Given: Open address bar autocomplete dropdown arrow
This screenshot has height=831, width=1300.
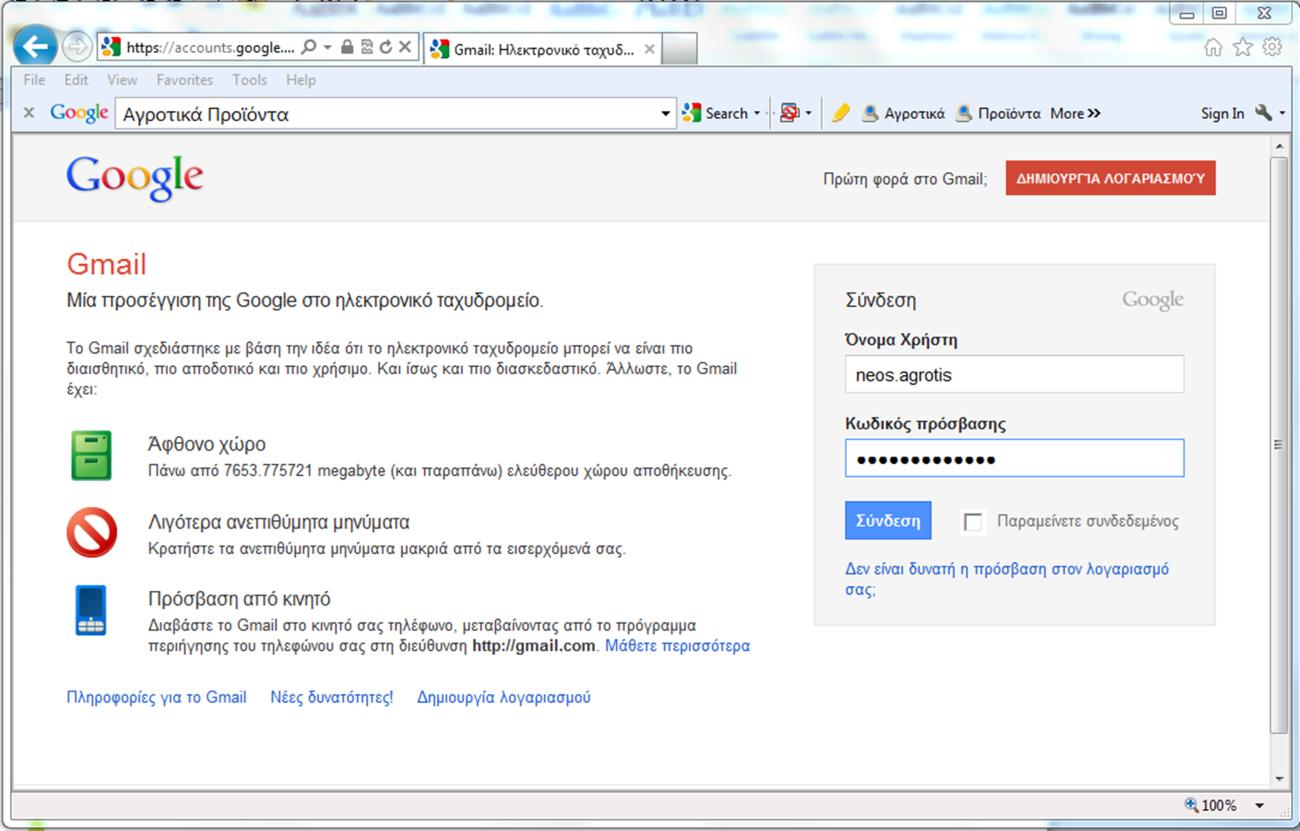Looking at the screenshot, I should click(328, 47).
